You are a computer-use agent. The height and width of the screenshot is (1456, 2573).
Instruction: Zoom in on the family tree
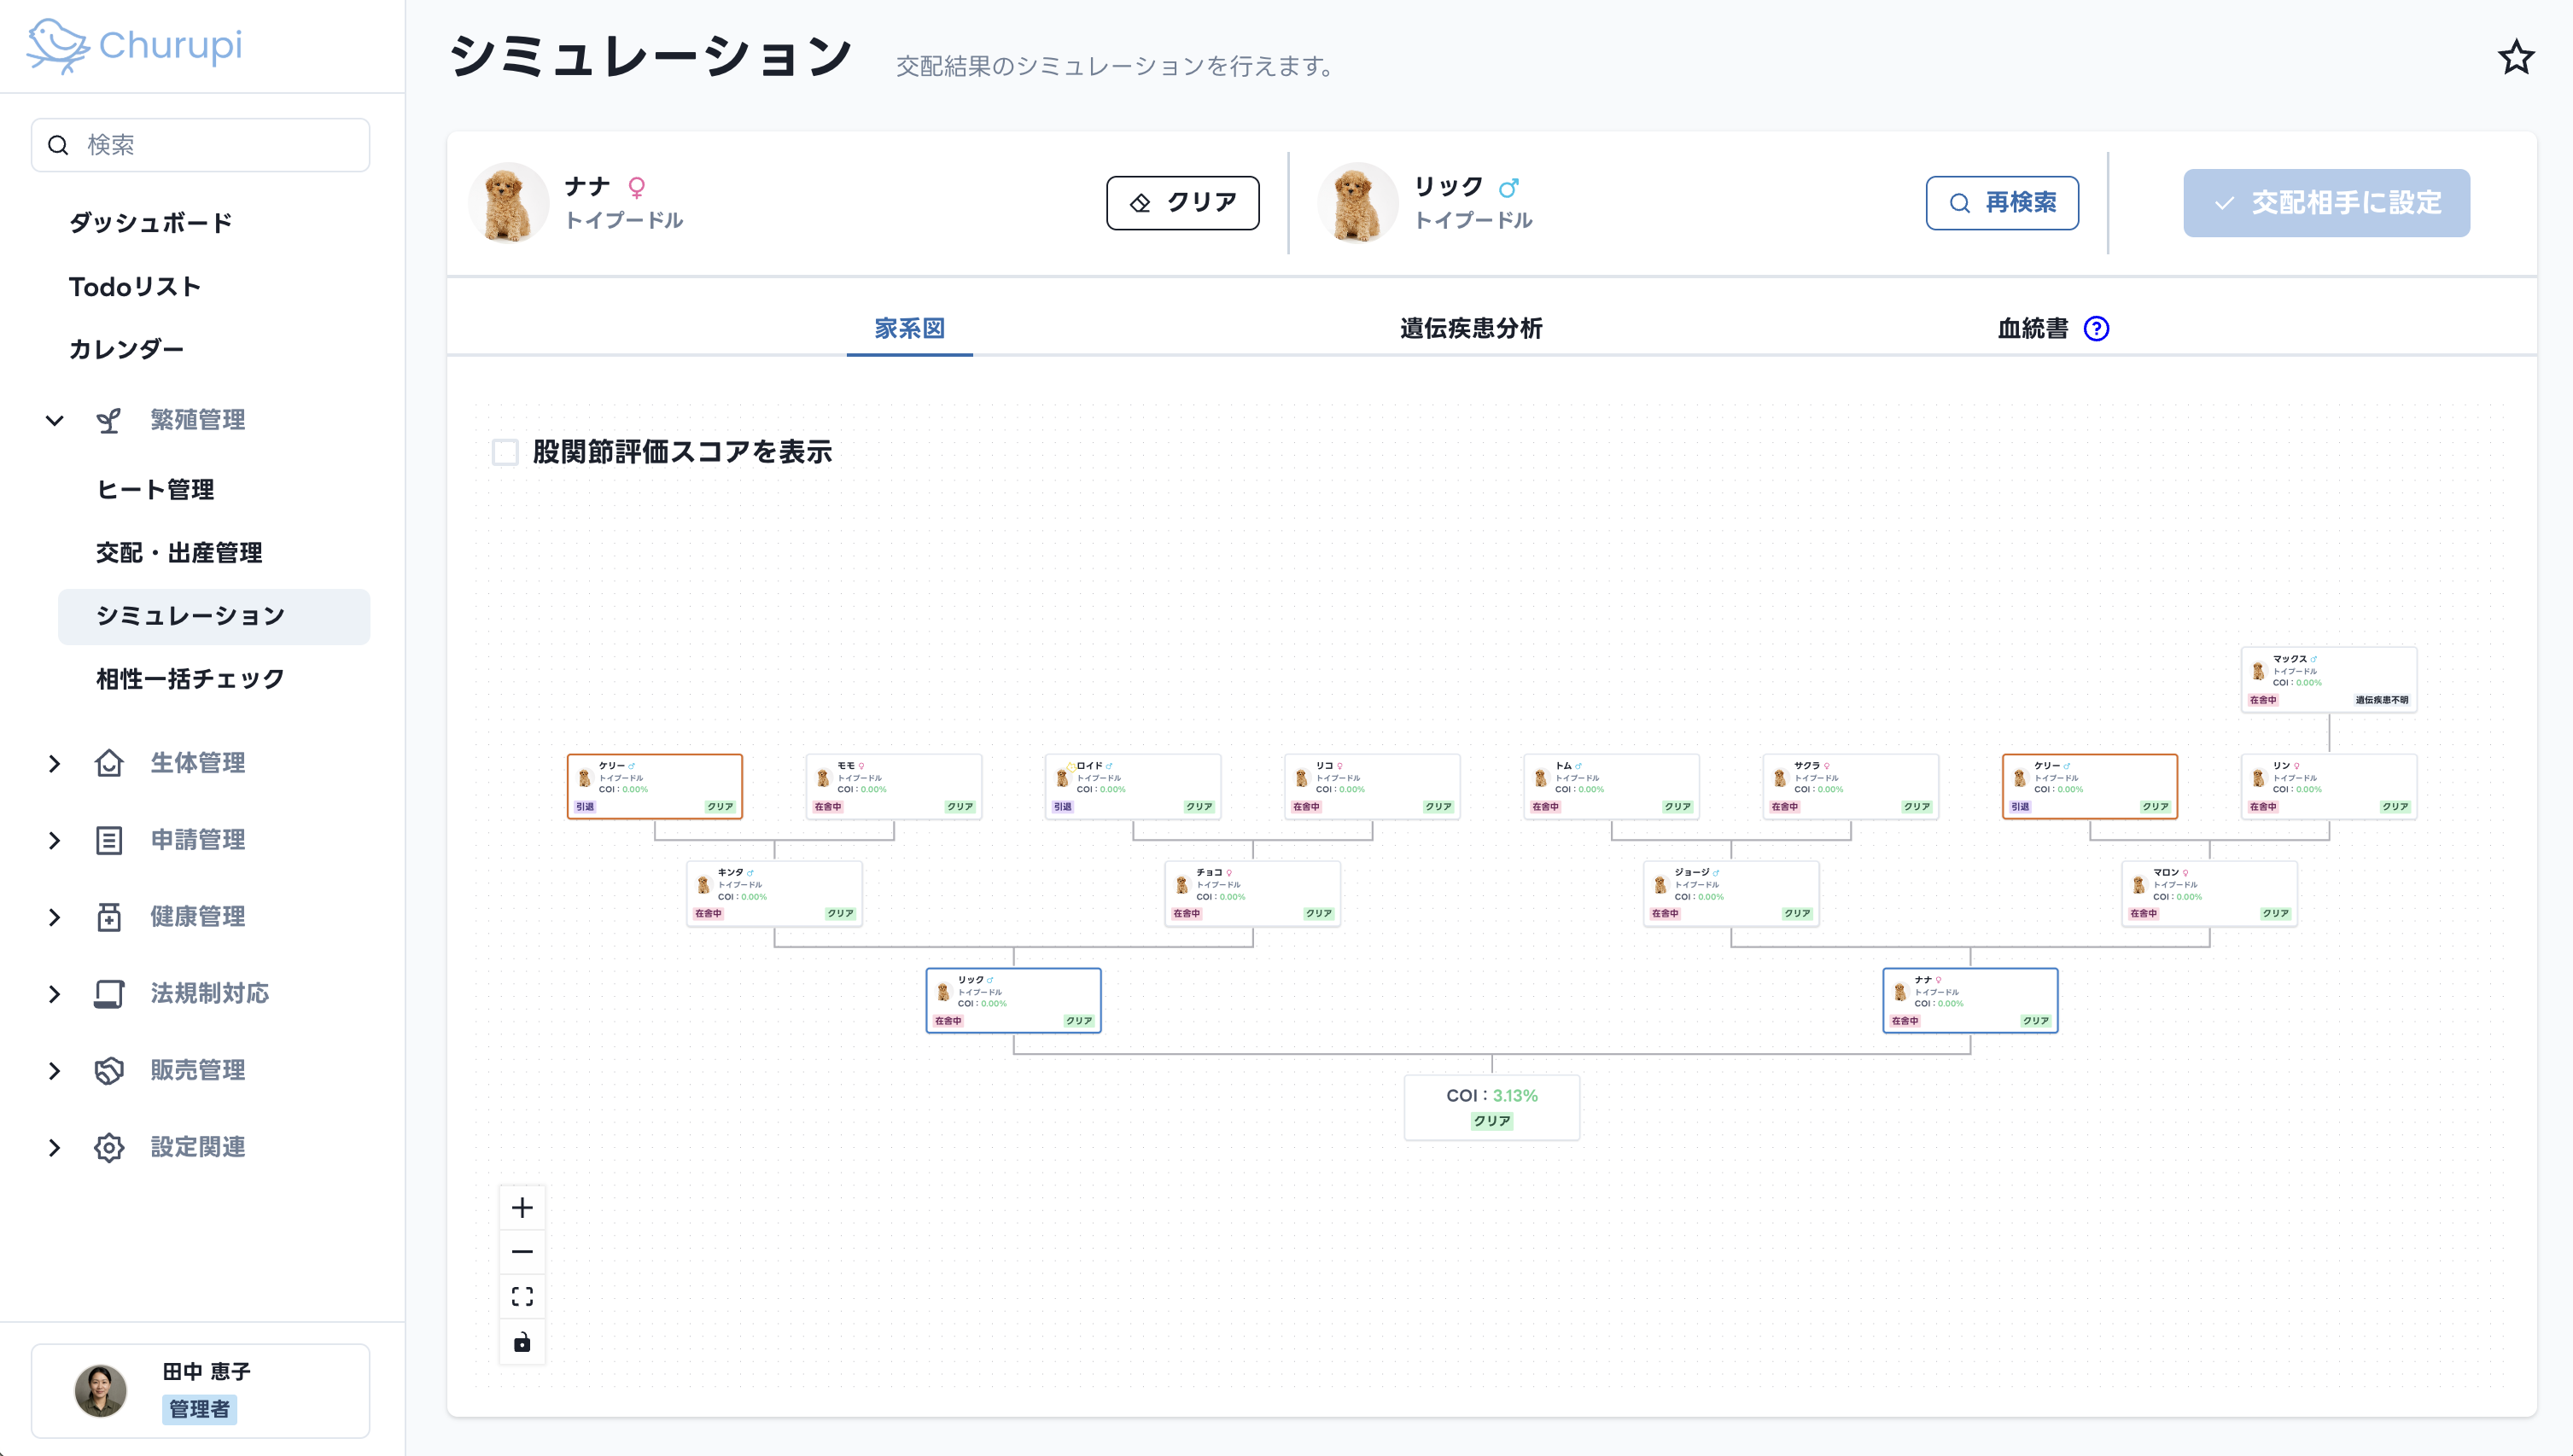[522, 1207]
